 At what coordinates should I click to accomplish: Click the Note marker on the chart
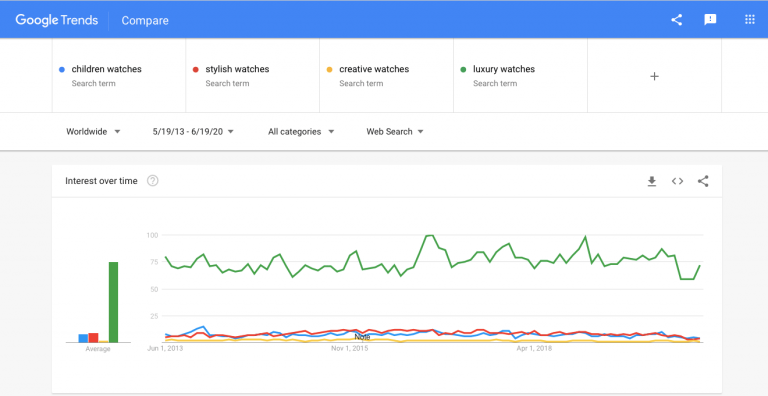362,337
